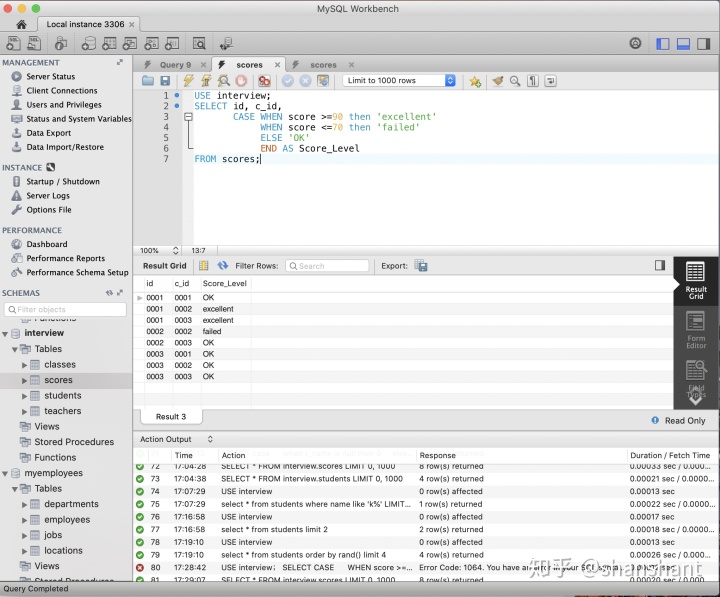Expand the classes table
Image resolution: width=720 pixels, height=597 pixels.
[24, 365]
